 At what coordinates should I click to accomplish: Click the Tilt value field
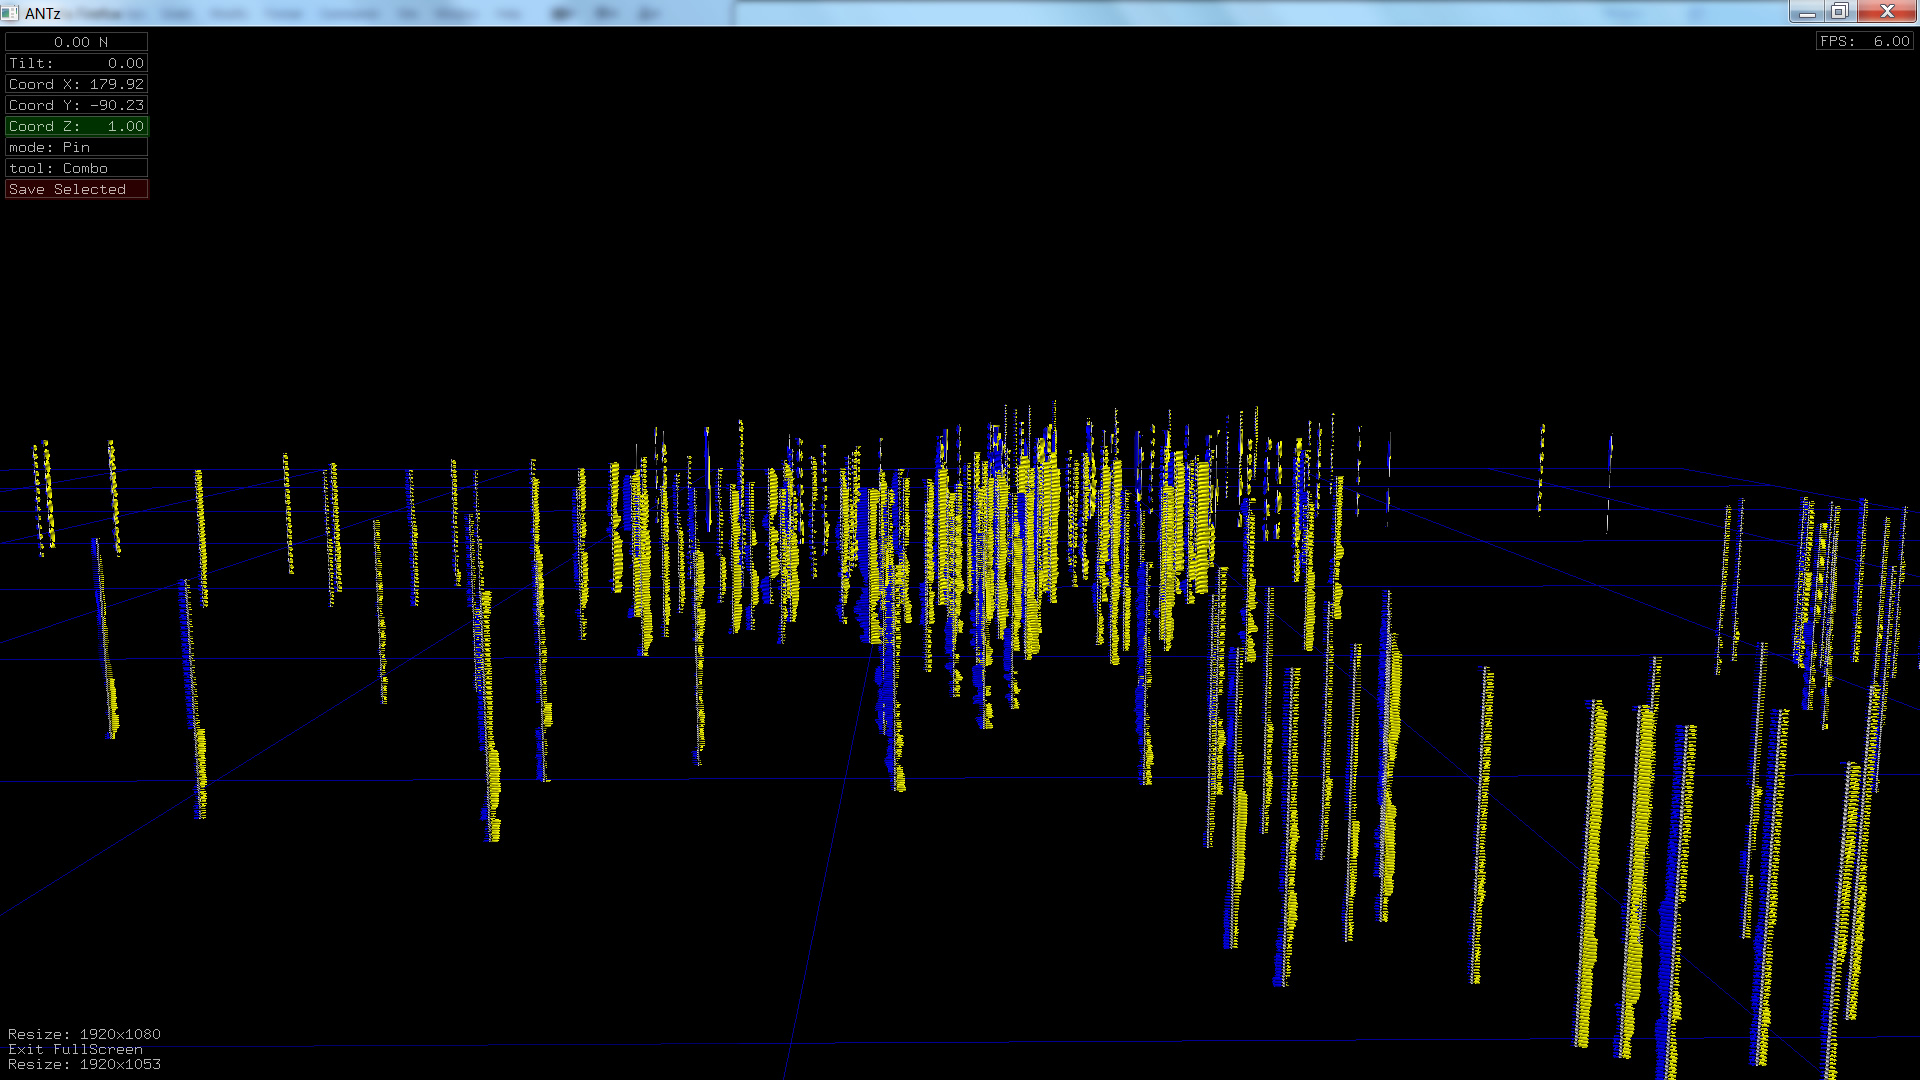(76, 63)
